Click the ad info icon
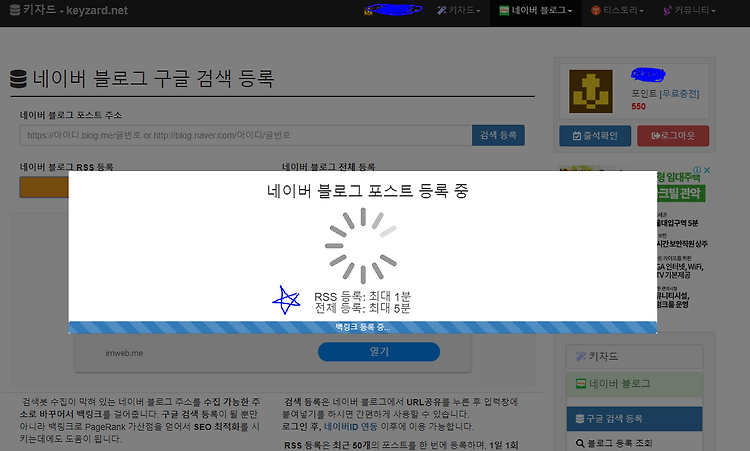750x451 pixels. coord(697,170)
